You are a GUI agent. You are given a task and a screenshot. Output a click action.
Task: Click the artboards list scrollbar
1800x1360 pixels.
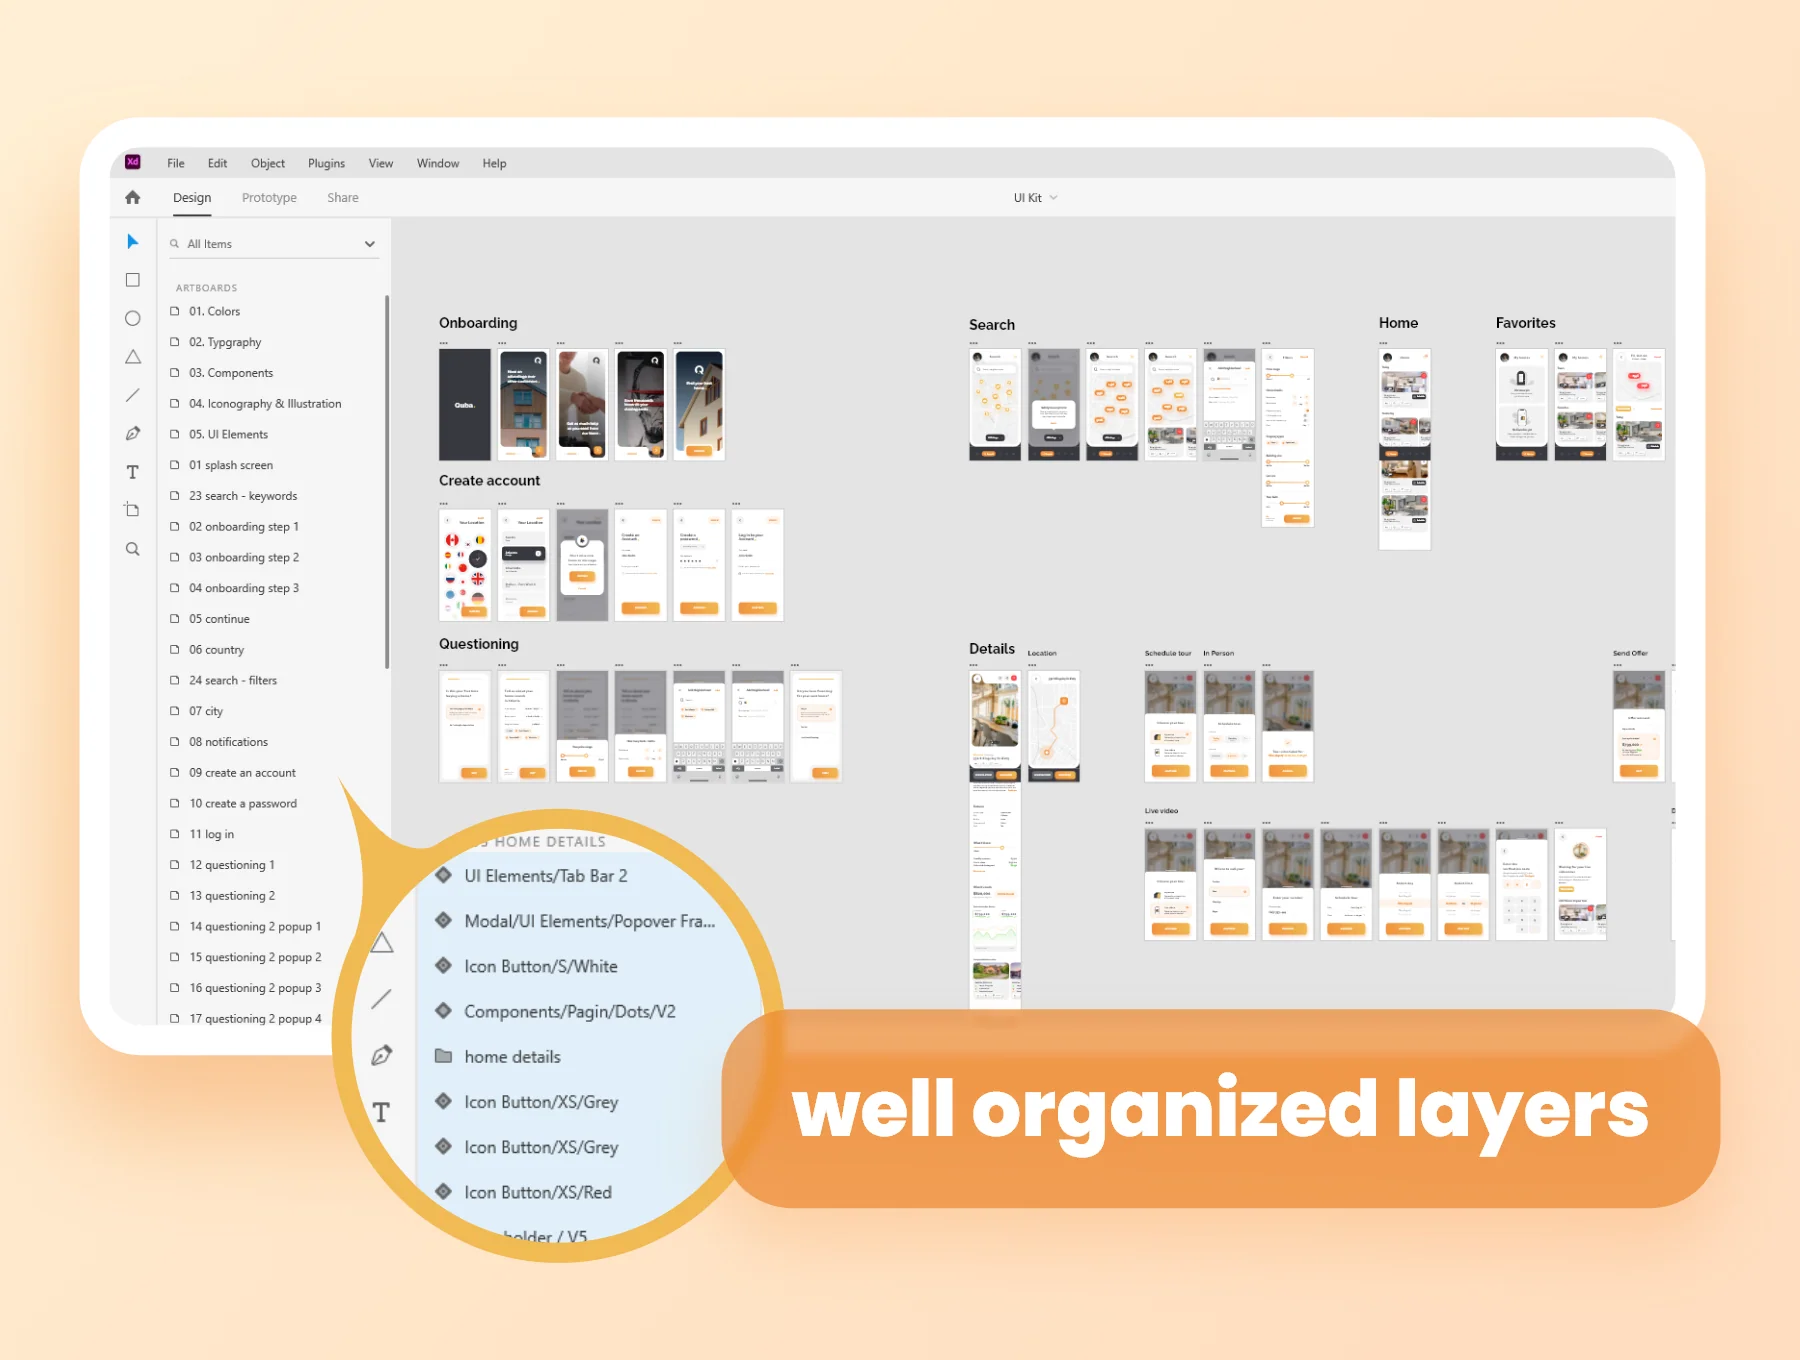pyautogui.click(x=386, y=482)
